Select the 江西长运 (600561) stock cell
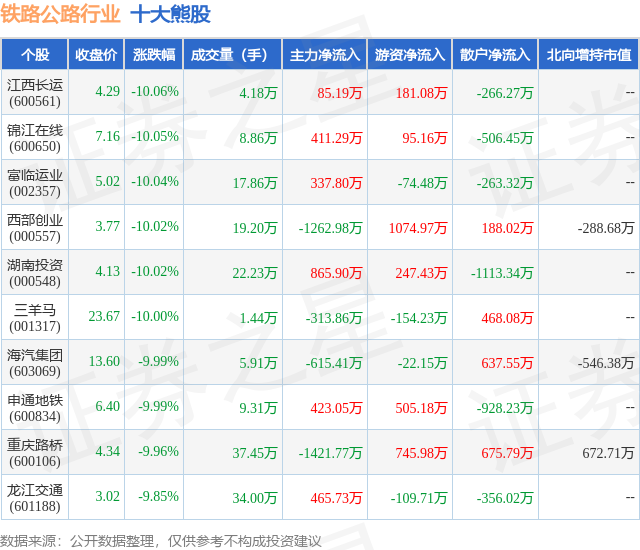The image size is (640, 550). coord(35,93)
